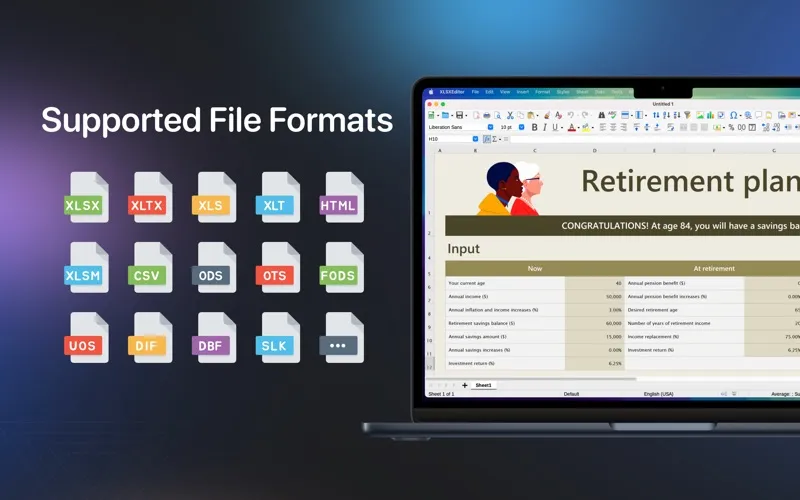The width and height of the screenshot is (800, 500).
Task: Click the 'Annual income ($)' cell
Action: click(x=506, y=296)
